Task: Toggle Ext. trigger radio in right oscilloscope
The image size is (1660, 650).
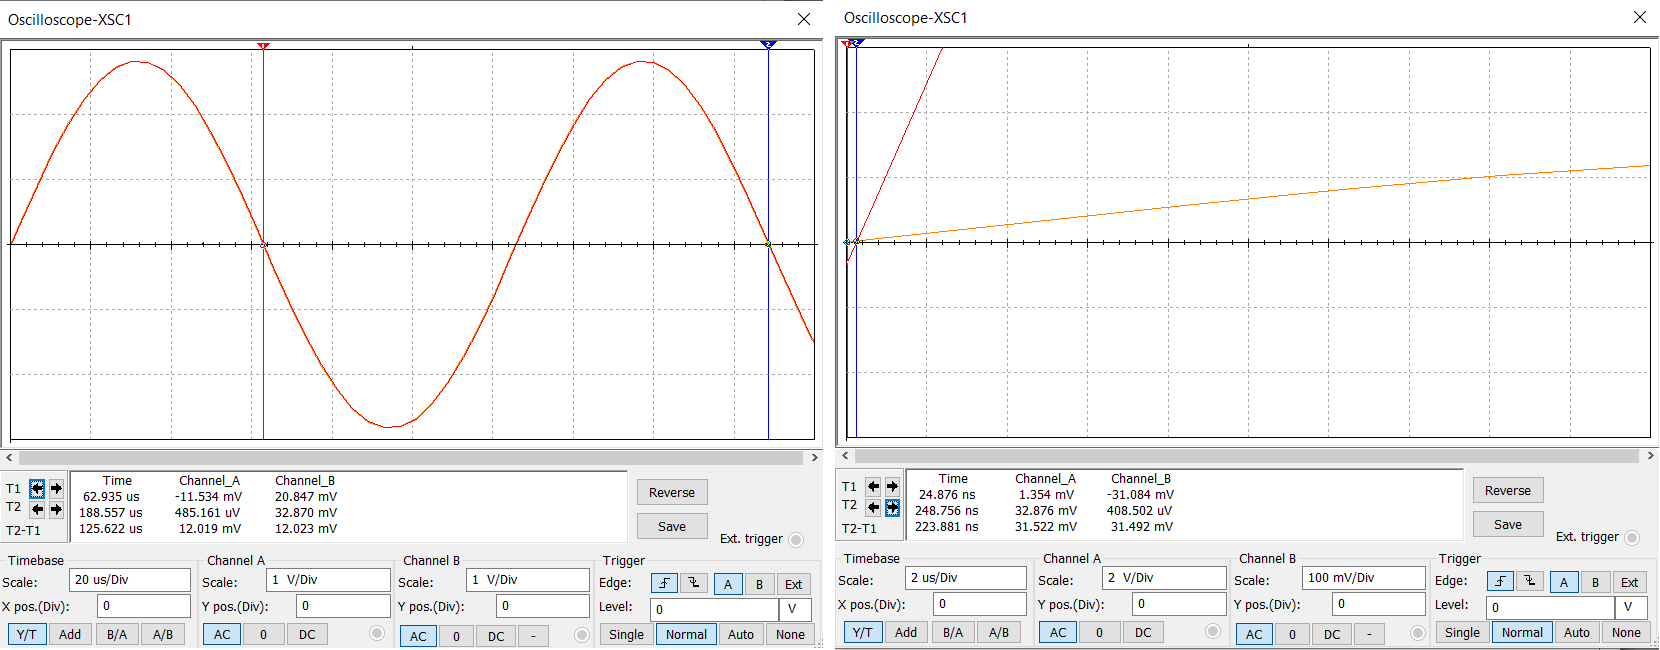Action: pos(1632,538)
